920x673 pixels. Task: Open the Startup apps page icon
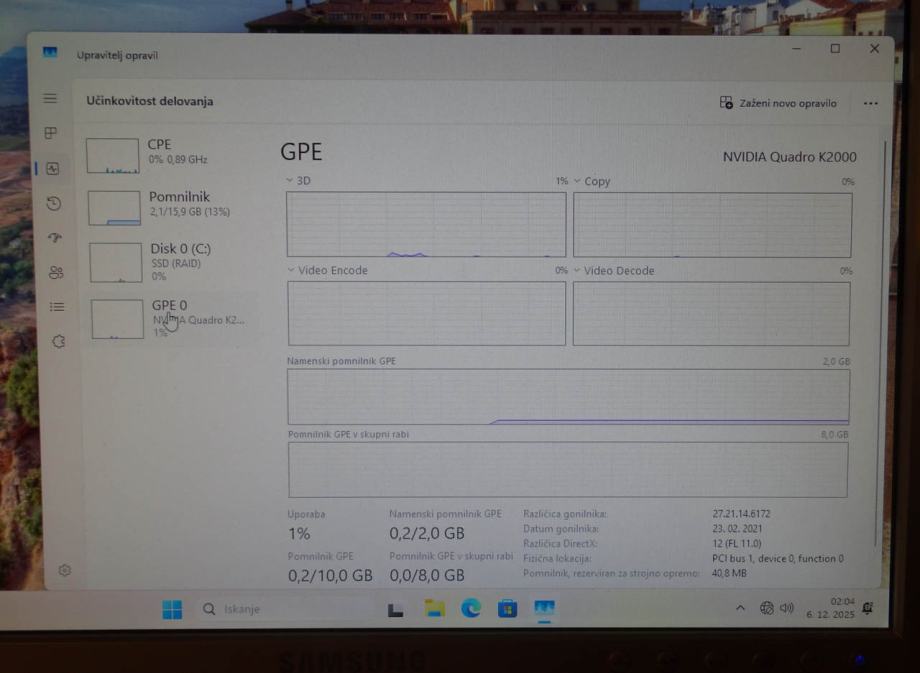coord(55,238)
